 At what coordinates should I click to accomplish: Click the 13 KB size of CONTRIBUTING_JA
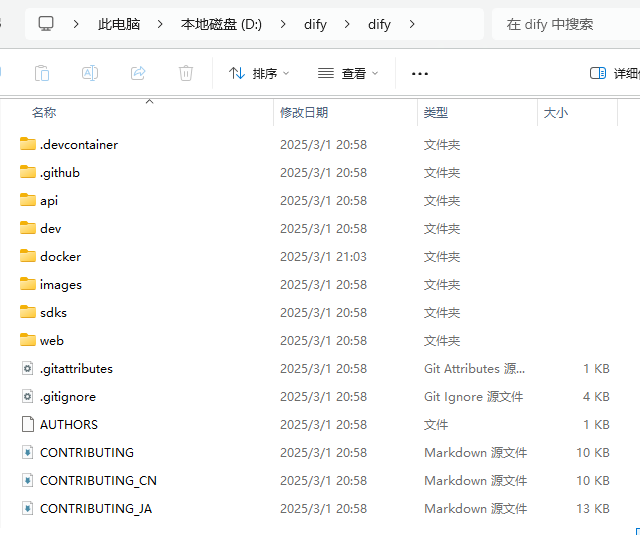[593, 509]
